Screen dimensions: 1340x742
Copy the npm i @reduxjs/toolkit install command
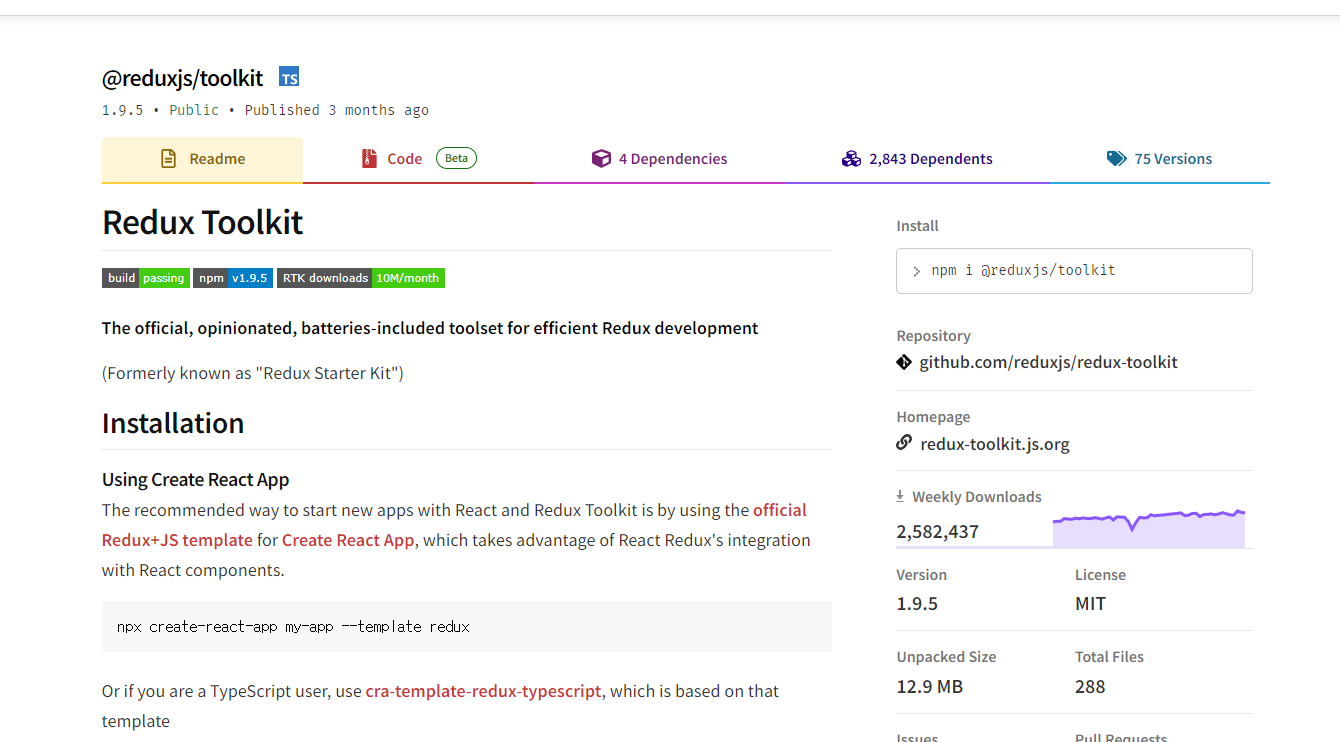1074,271
